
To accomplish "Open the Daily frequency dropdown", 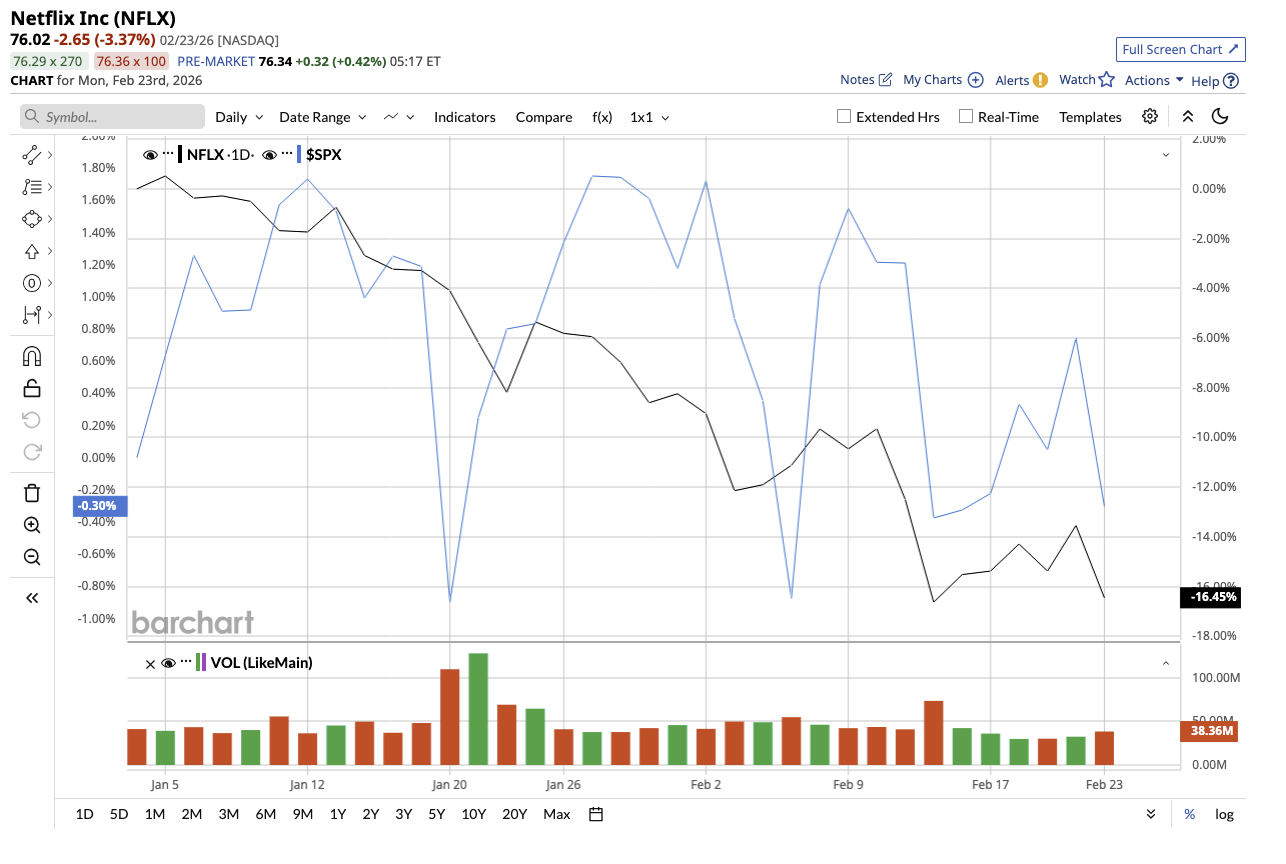I will (x=239, y=117).
